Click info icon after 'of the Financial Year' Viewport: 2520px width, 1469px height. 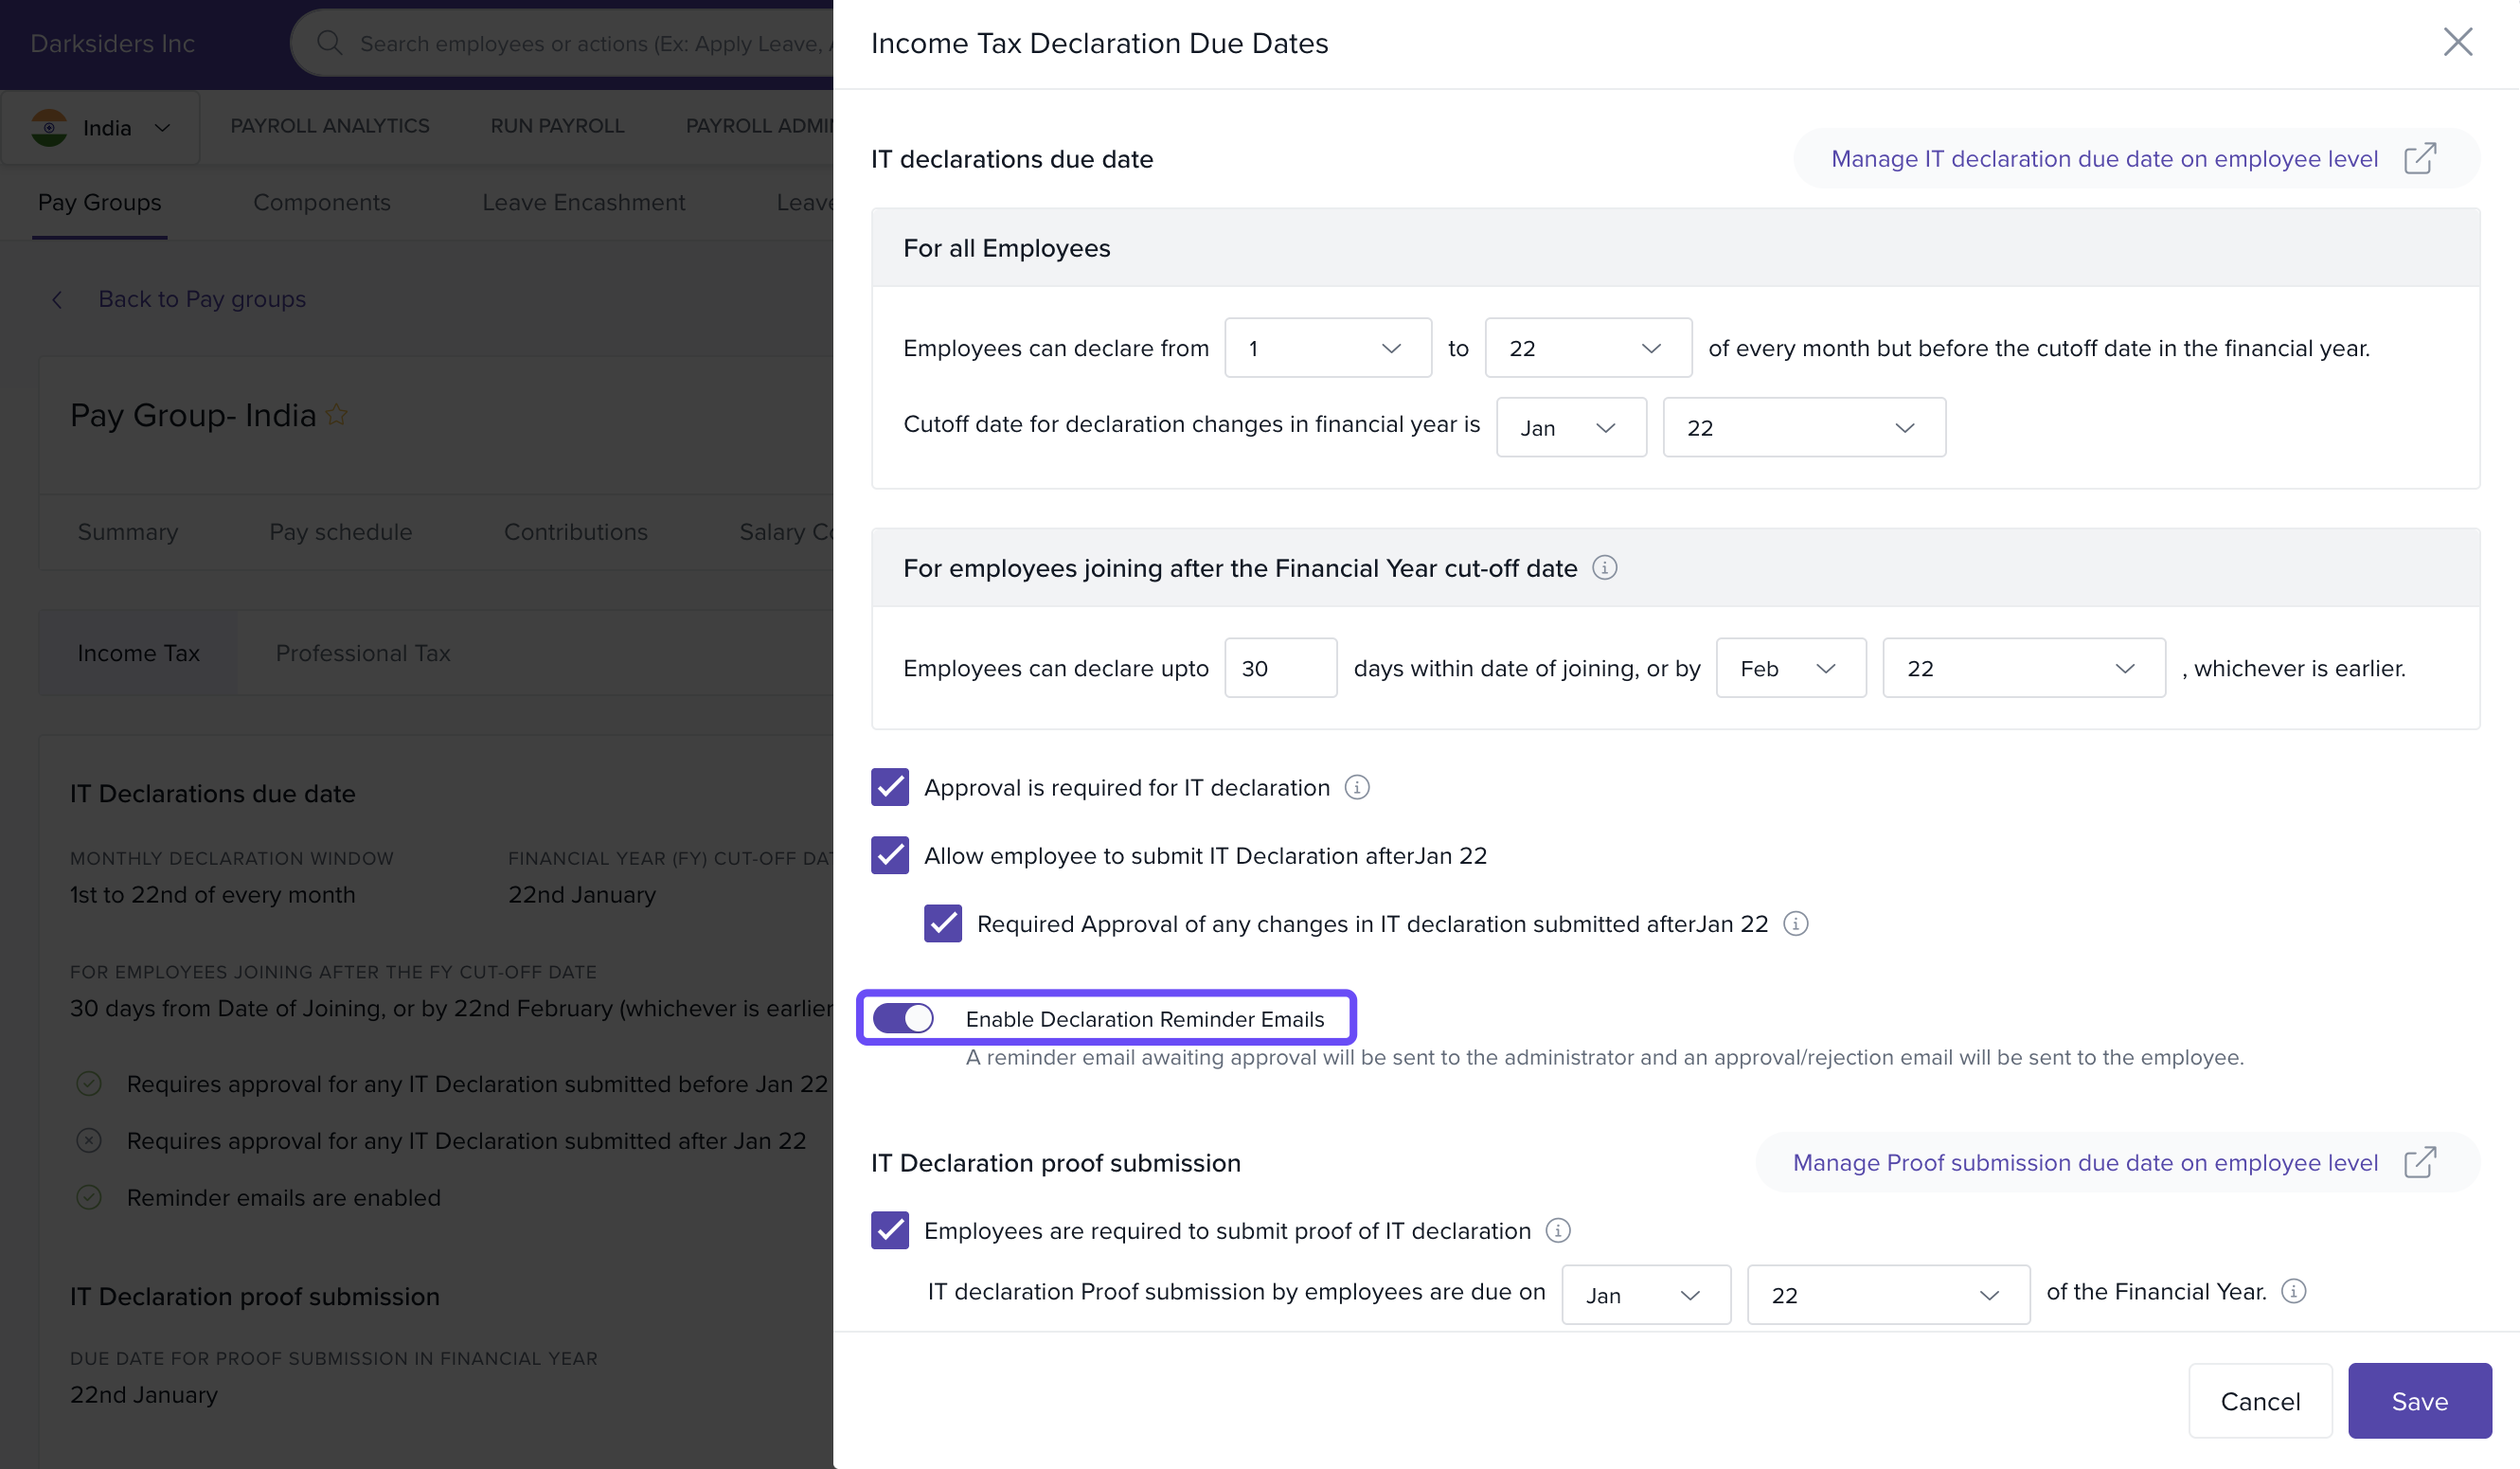point(2293,1292)
